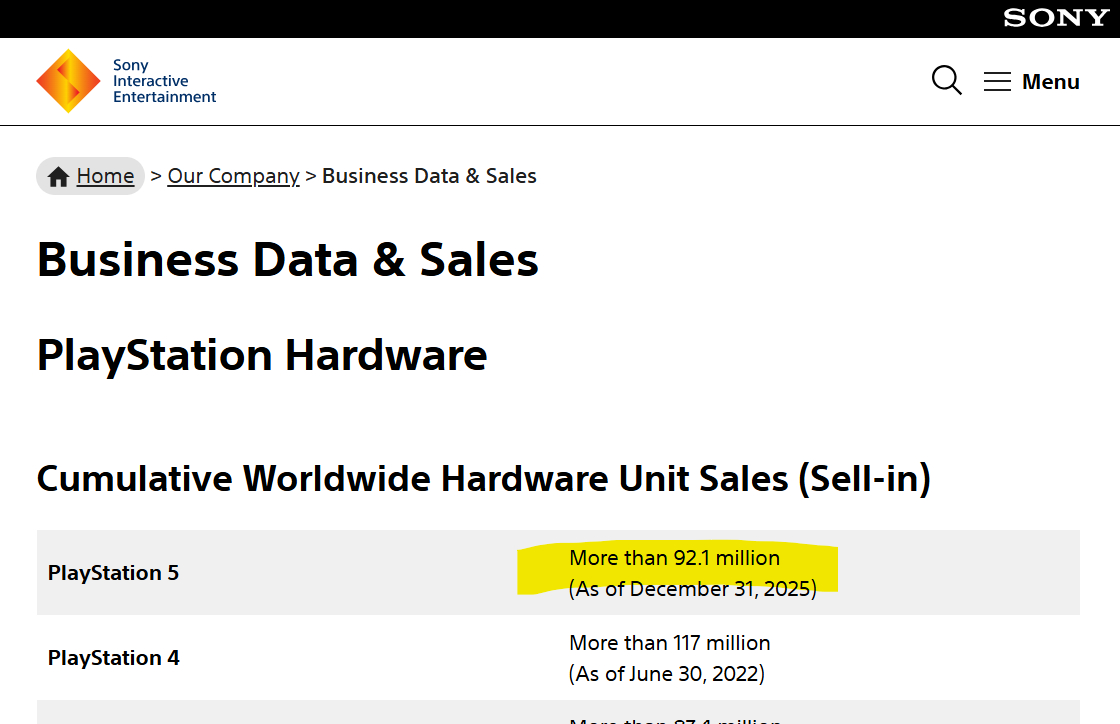Go to the Home breadcrumb link
The image size is (1120, 724).
[x=105, y=176]
